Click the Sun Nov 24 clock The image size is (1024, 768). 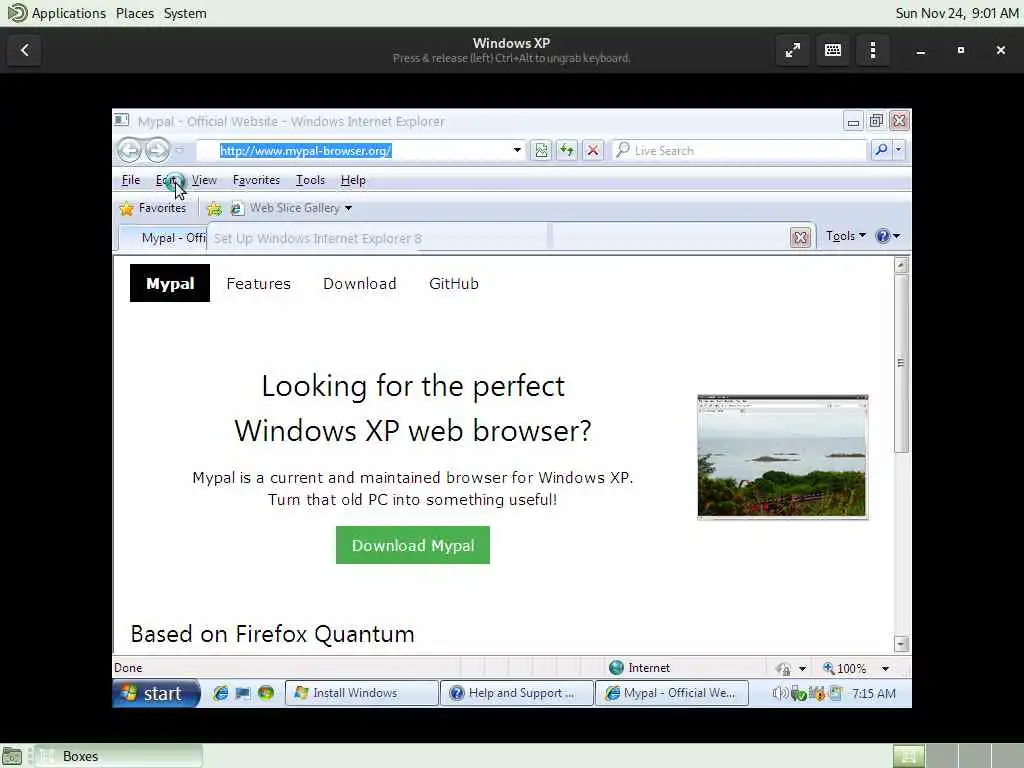point(957,13)
